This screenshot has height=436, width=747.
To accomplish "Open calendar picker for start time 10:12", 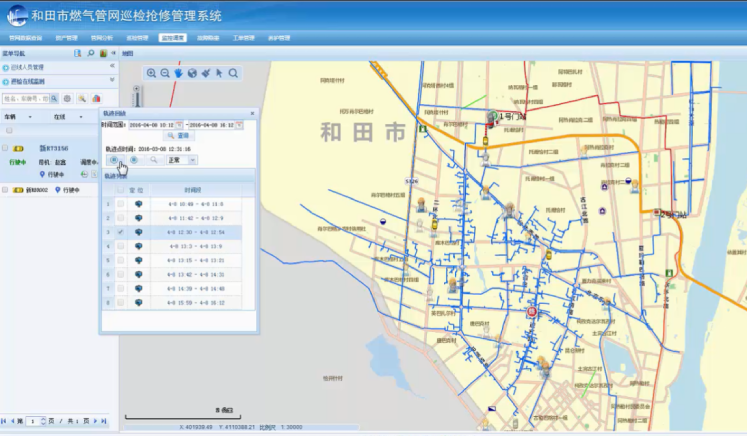I will [179, 125].
